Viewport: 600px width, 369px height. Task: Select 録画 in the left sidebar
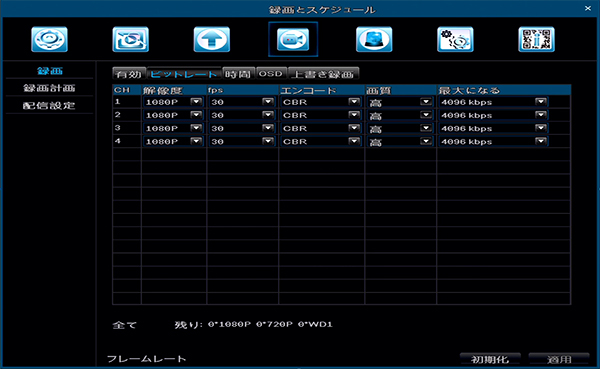coord(50,71)
